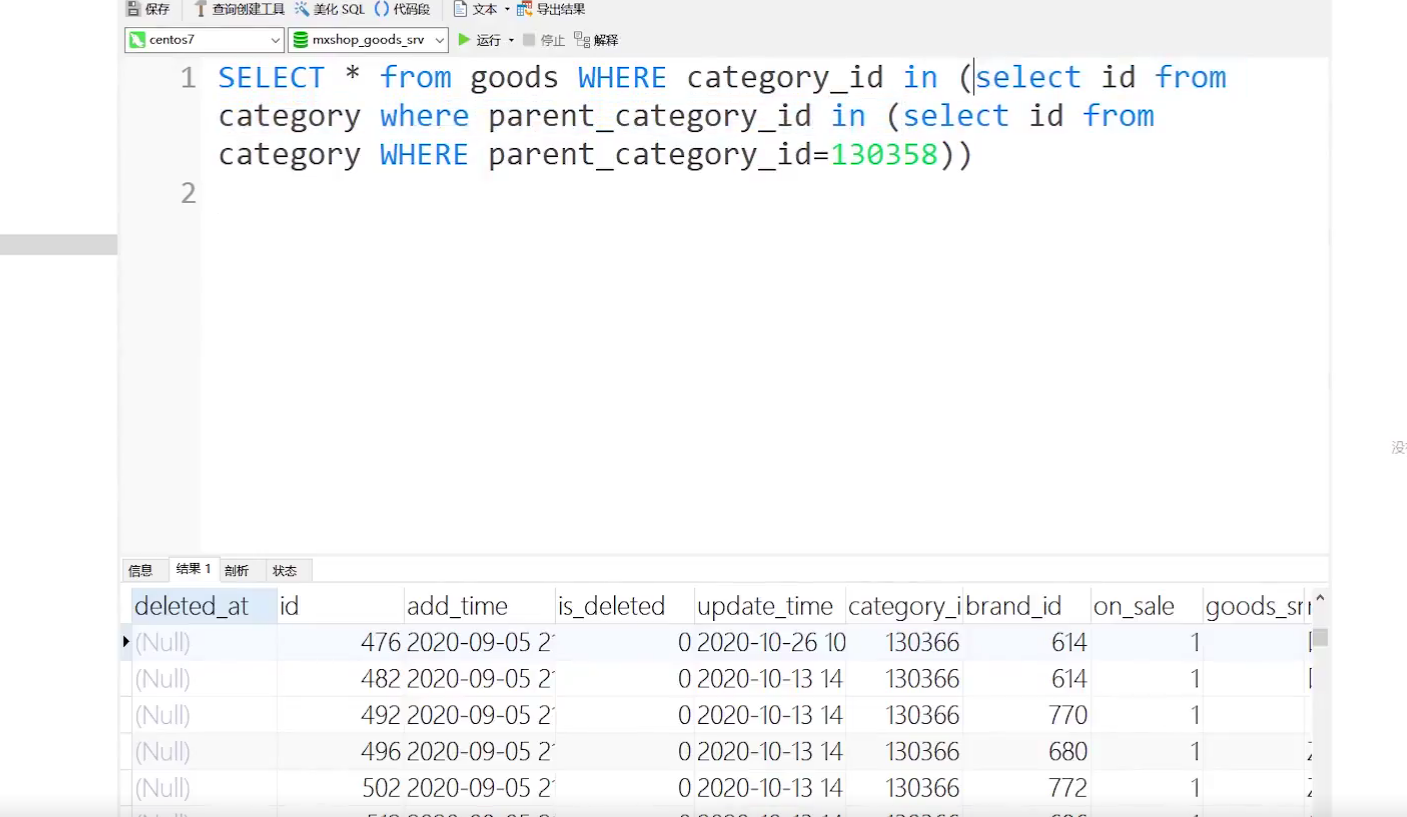Open the centos7 connection dropdown
The width and height of the screenshot is (1407, 817).
(x=275, y=40)
